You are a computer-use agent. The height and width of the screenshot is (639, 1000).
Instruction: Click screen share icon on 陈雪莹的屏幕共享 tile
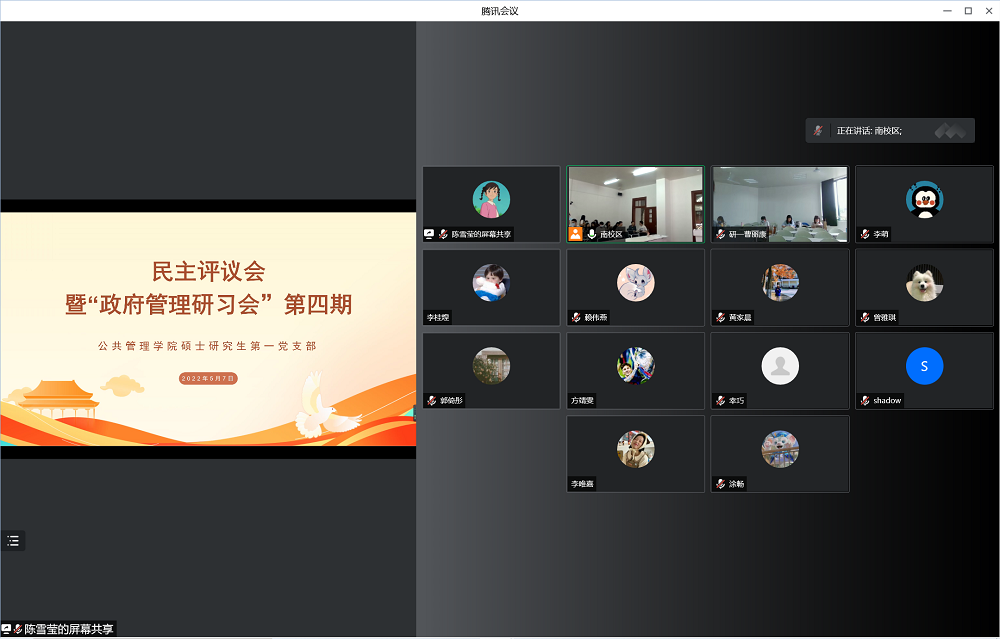pos(429,234)
